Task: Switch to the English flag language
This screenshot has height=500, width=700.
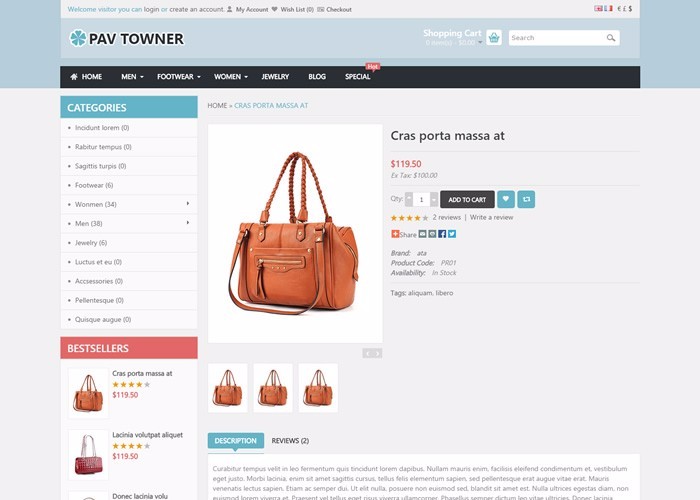Action: click(598, 8)
